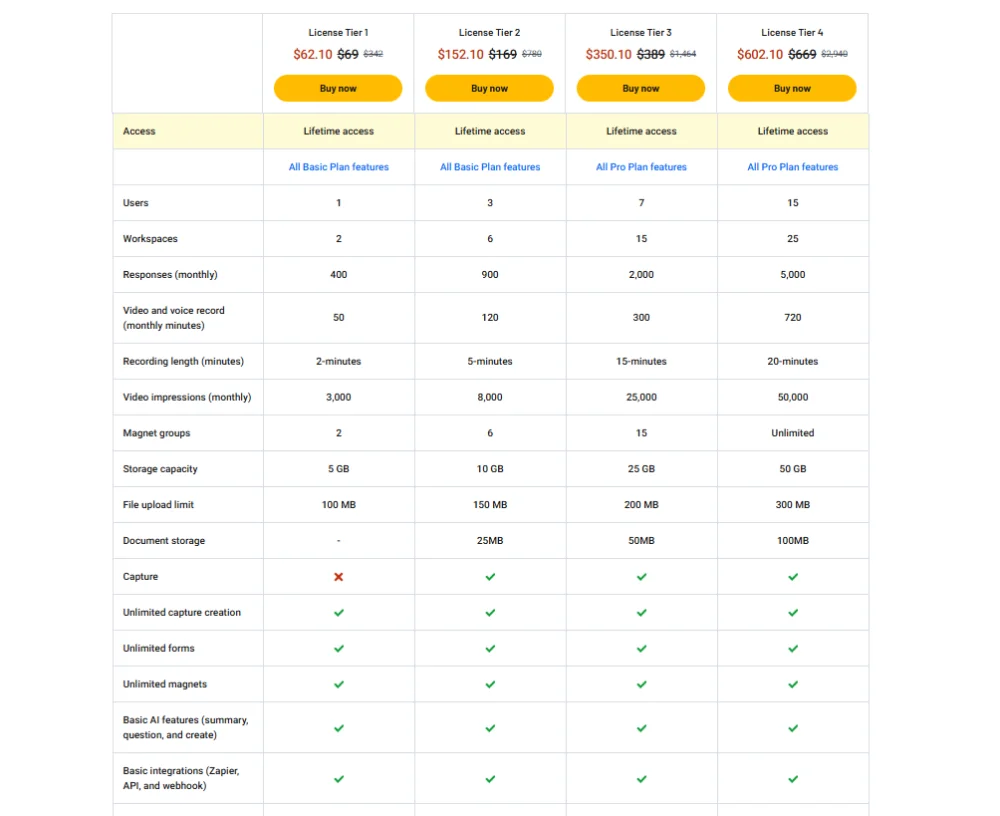Open All Pro Plan features under Tier 4
The width and height of the screenshot is (1000, 816).
click(793, 167)
